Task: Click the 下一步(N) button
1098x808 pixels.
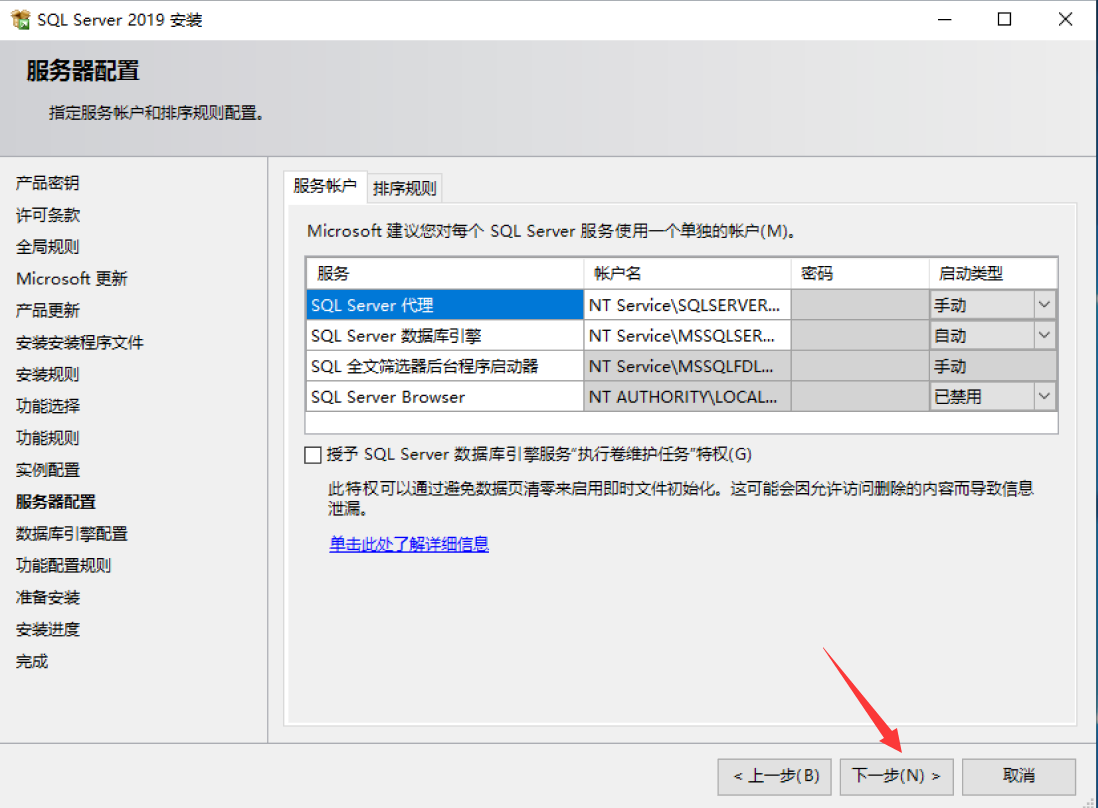Action: [x=896, y=776]
